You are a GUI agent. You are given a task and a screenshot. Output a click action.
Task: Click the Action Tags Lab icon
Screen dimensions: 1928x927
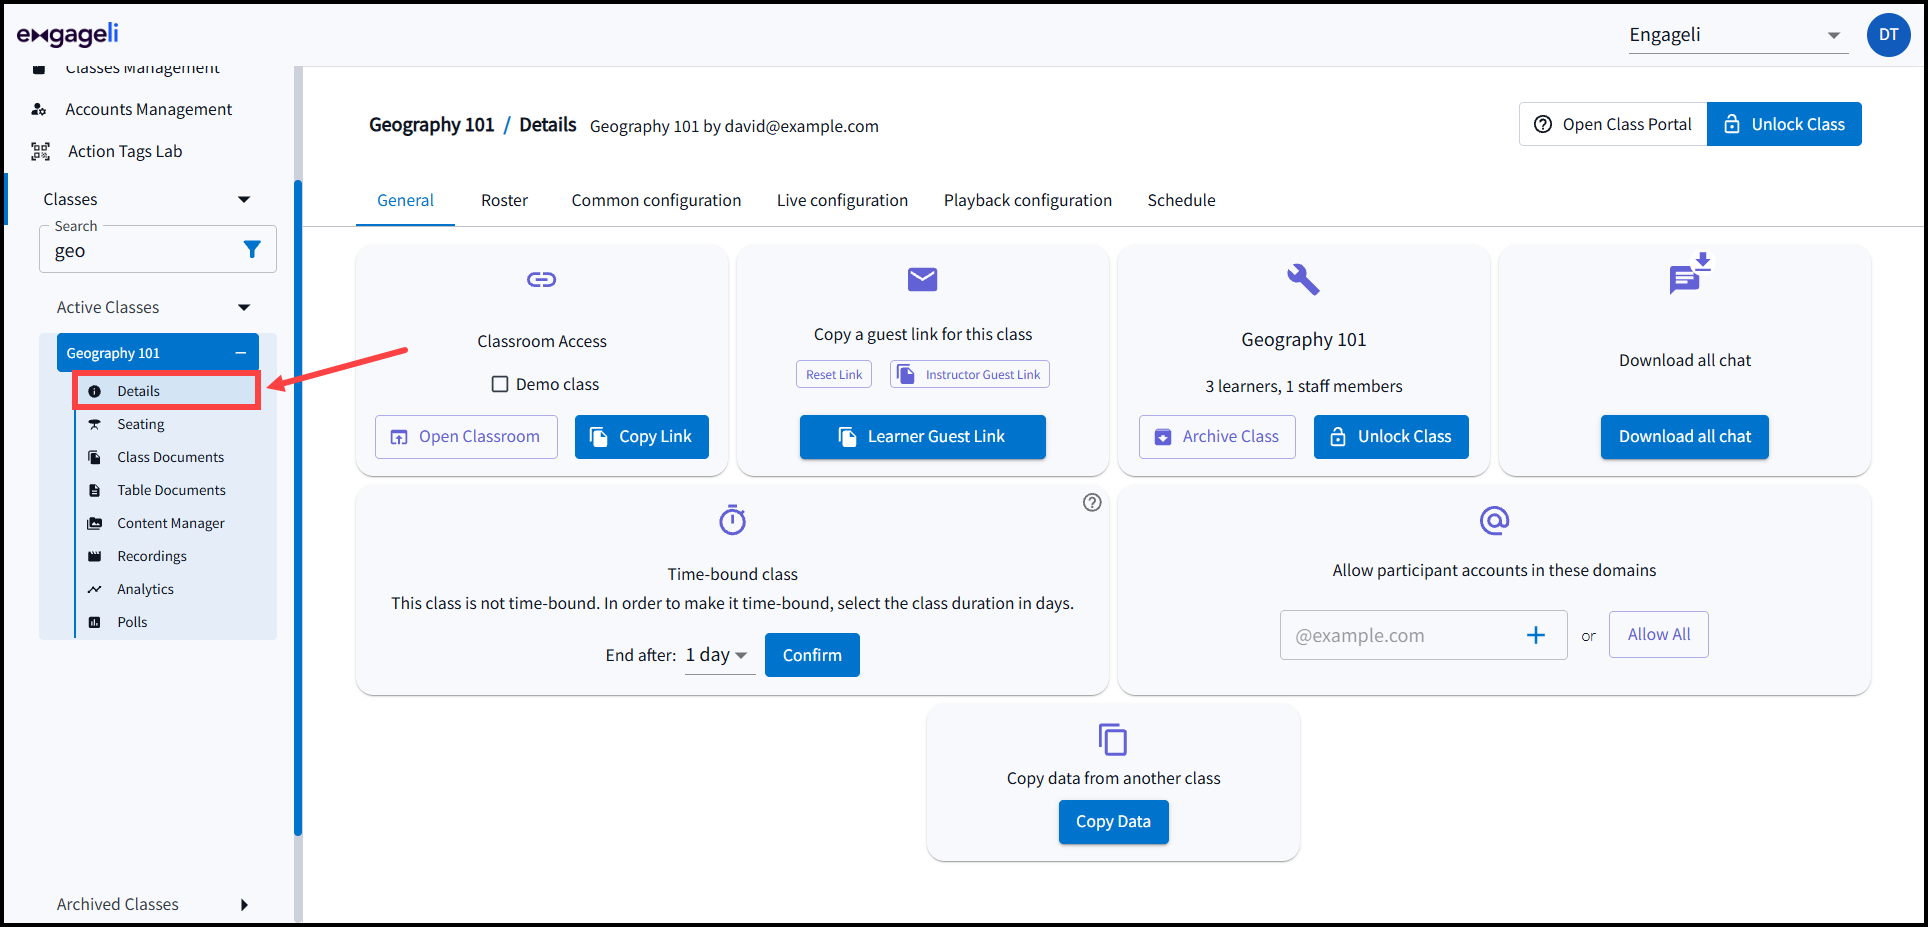pyautogui.click(x=40, y=151)
